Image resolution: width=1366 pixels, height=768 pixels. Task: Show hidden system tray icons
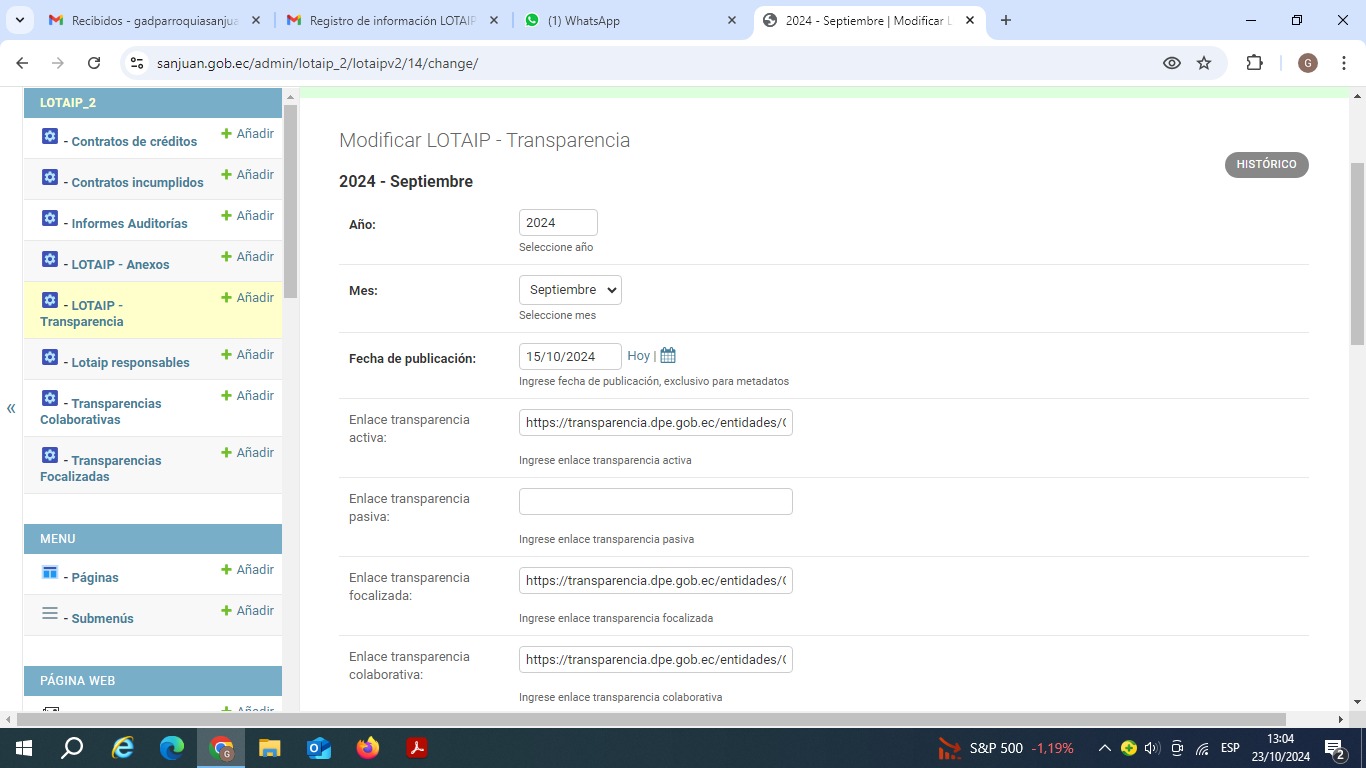(x=1104, y=748)
